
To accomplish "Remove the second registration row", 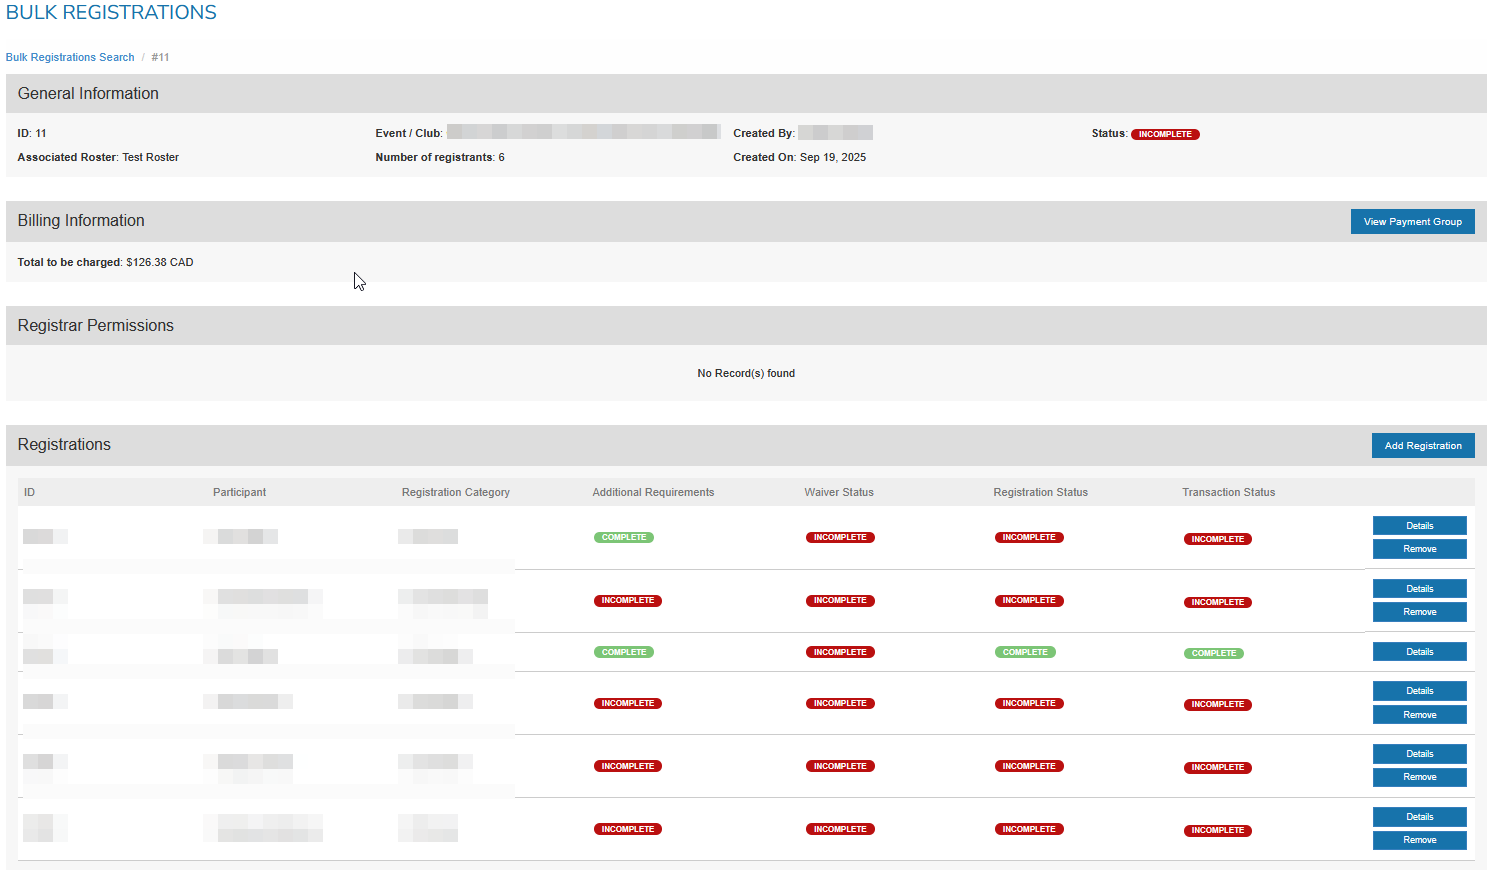I will [1419, 612].
